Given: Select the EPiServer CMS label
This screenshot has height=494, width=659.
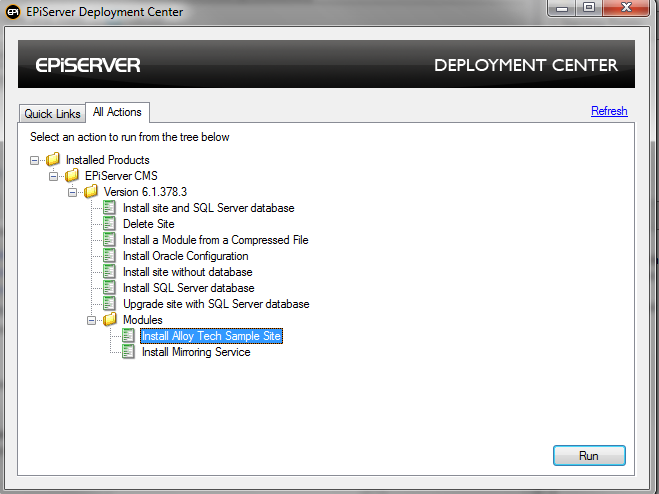Looking at the screenshot, I should pos(121,176).
